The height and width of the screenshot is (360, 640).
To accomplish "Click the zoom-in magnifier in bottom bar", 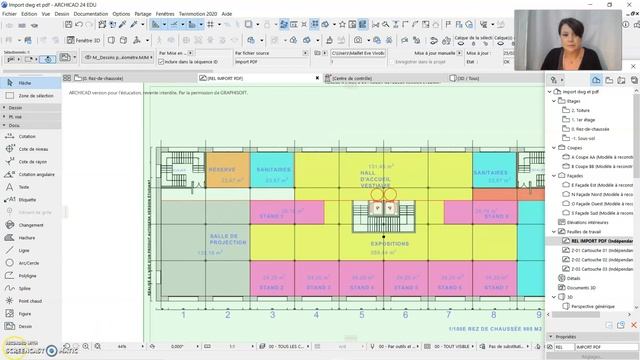I will 86,346.
